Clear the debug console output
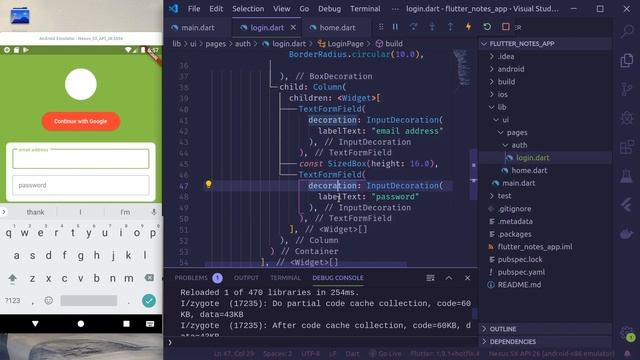This screenshot has width=640, height=360. pyautogui.click(x=430, y=278)
